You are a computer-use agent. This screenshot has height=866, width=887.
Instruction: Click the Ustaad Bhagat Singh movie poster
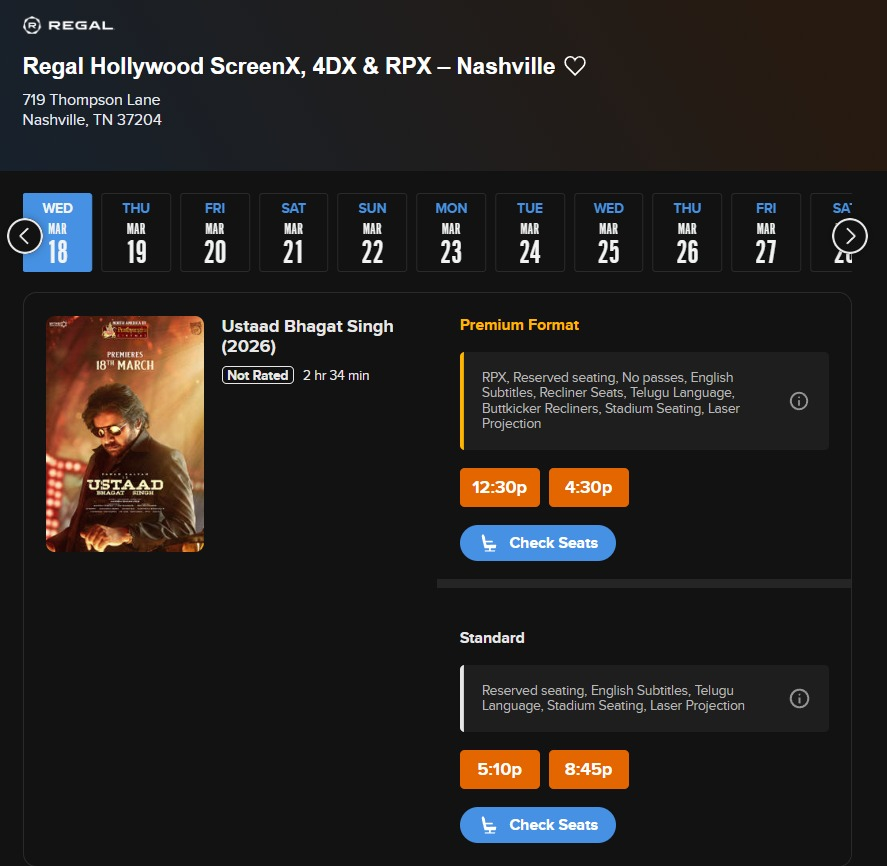(124, 434)
